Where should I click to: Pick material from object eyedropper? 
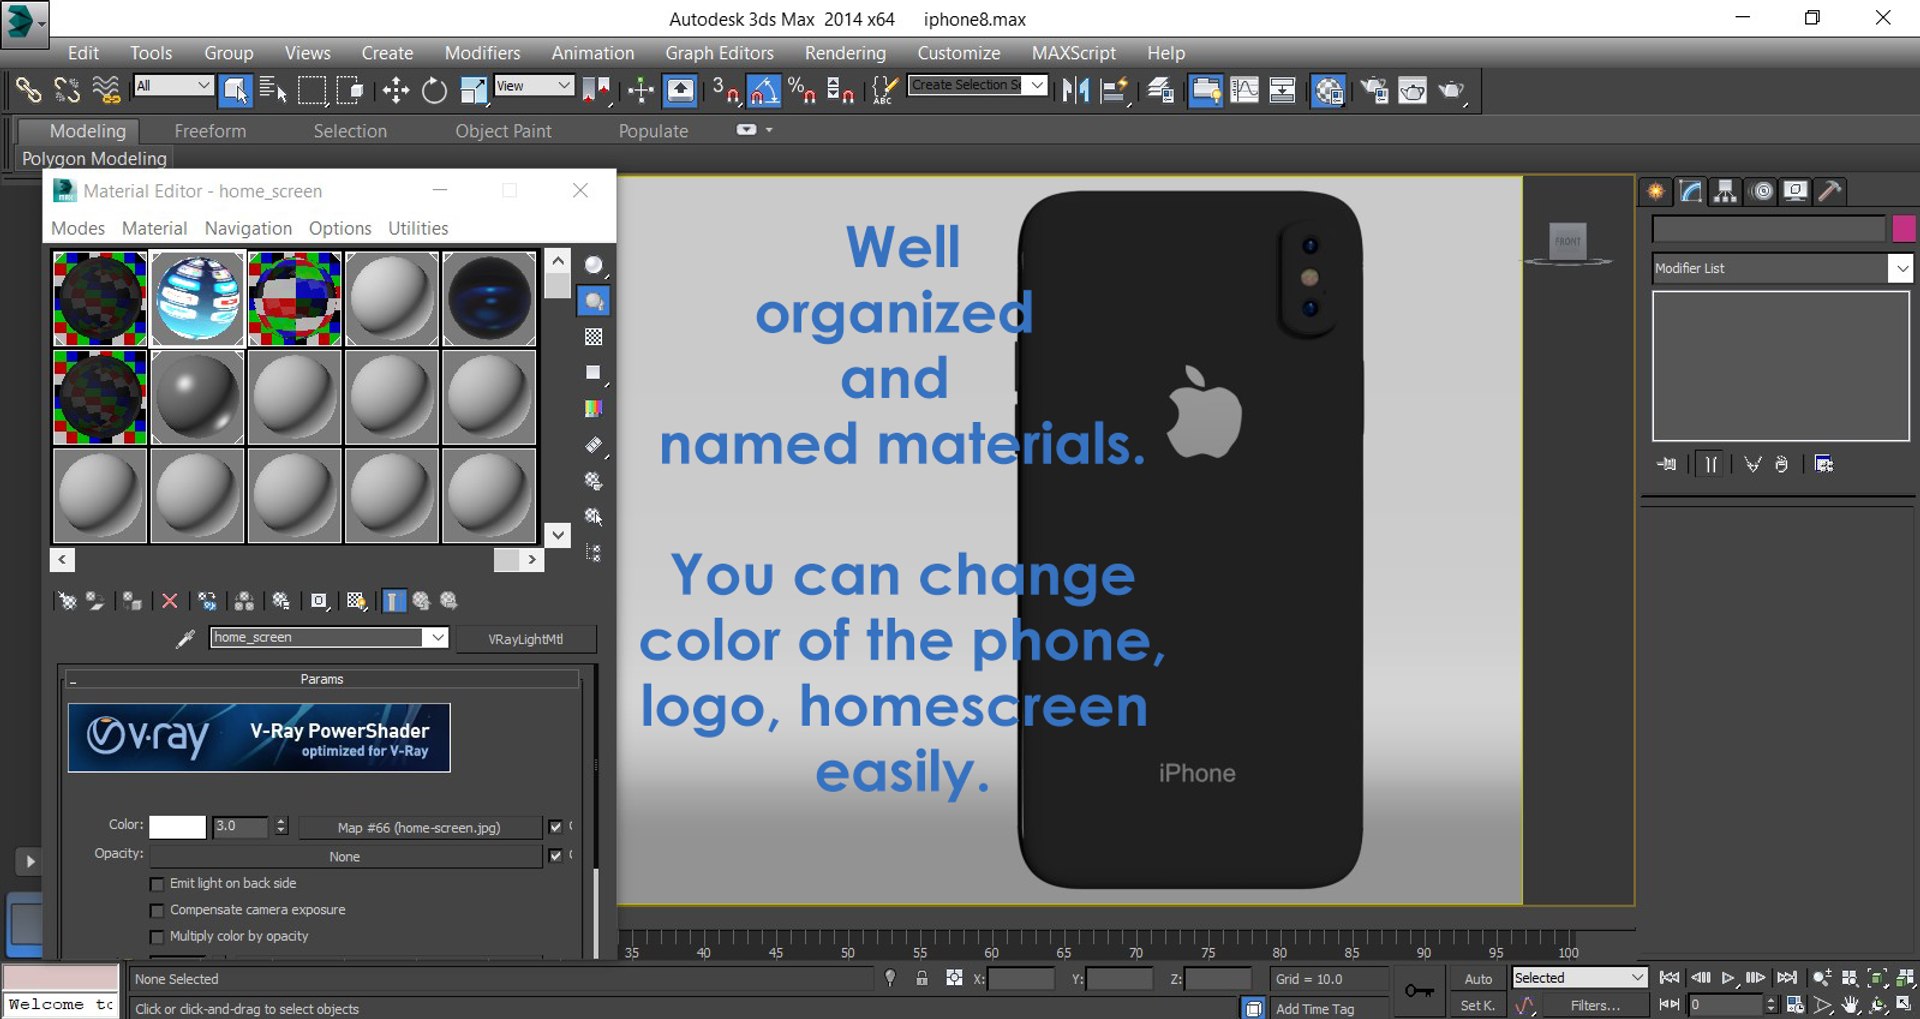point(185,638)
